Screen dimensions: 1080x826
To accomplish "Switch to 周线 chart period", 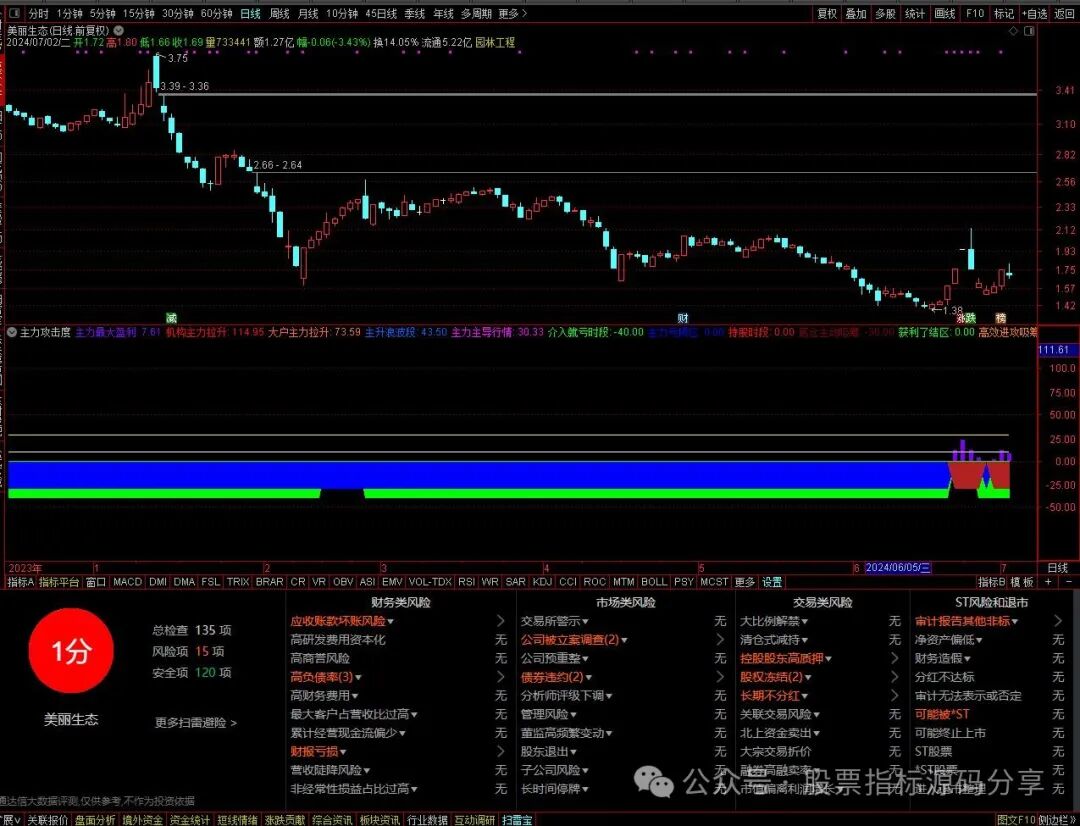I will click(280, 13).
